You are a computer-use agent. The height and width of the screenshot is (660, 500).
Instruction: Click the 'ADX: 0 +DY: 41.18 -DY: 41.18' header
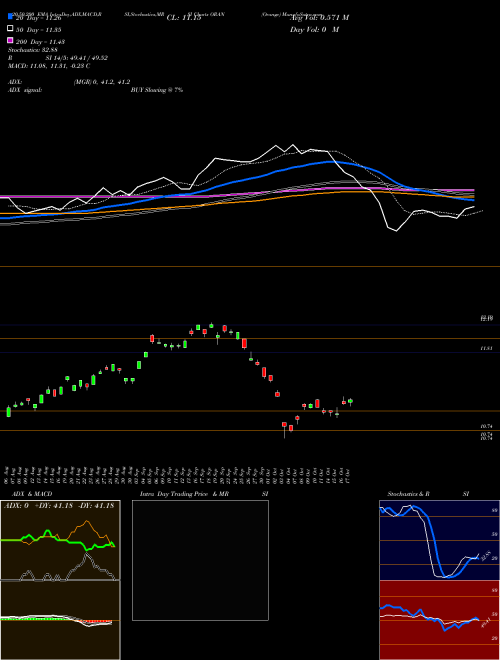point(59,506)
